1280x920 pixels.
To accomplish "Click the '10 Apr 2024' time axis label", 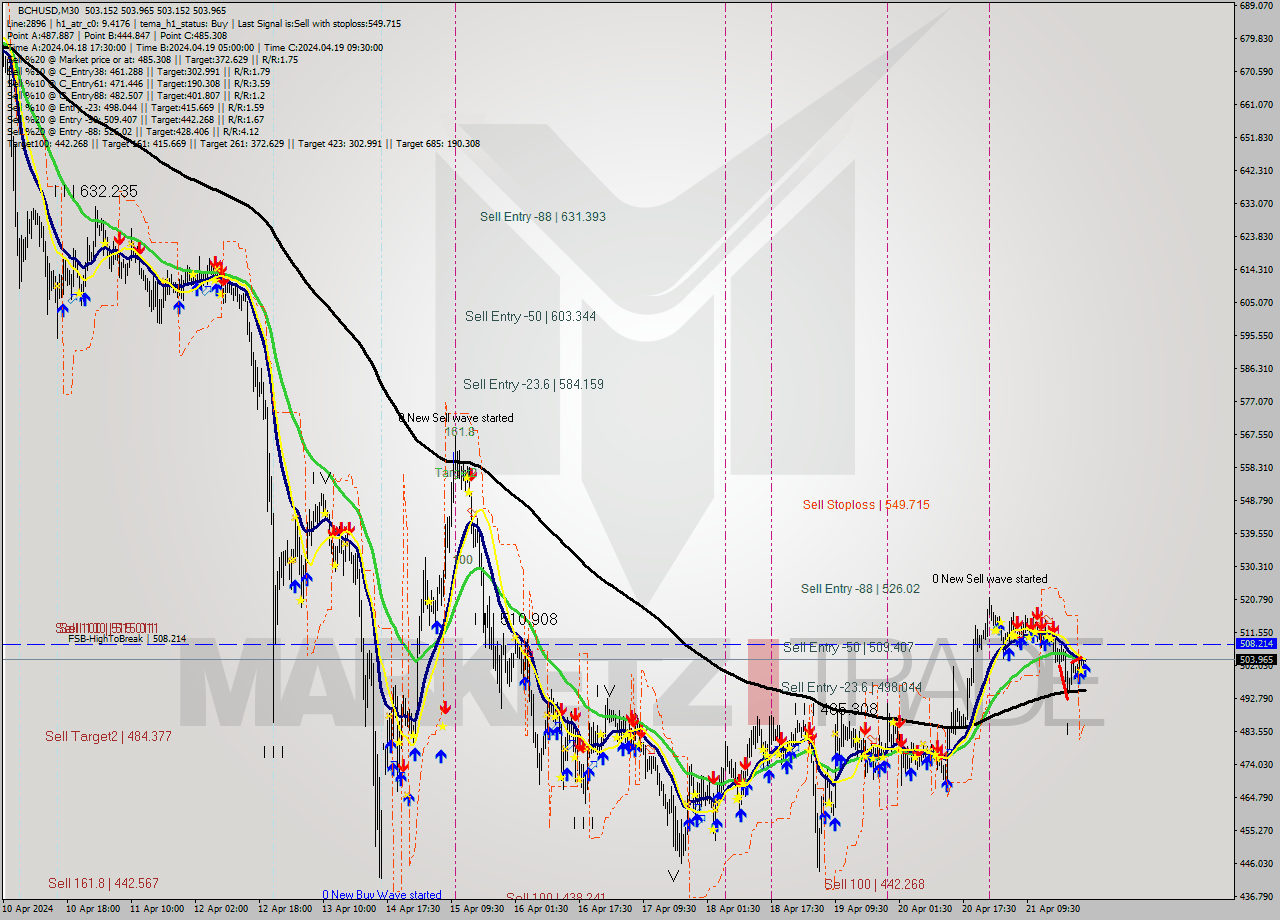I will click(x=28, y=909).
